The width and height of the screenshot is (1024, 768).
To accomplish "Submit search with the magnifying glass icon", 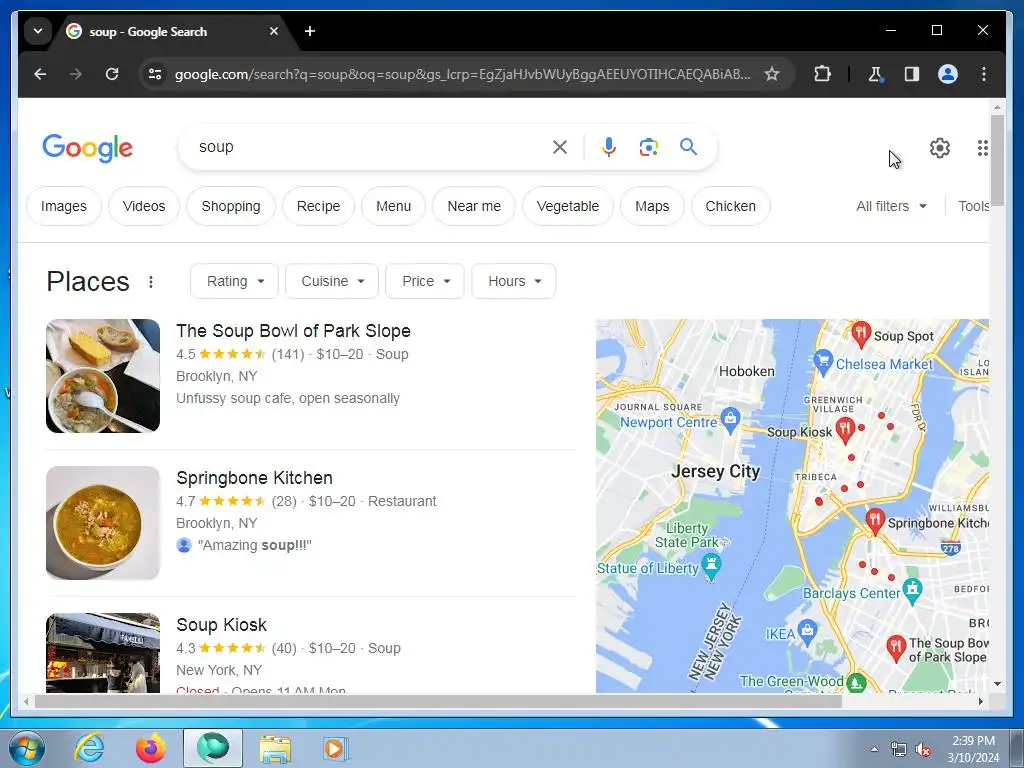I will [x=688, y=146].
